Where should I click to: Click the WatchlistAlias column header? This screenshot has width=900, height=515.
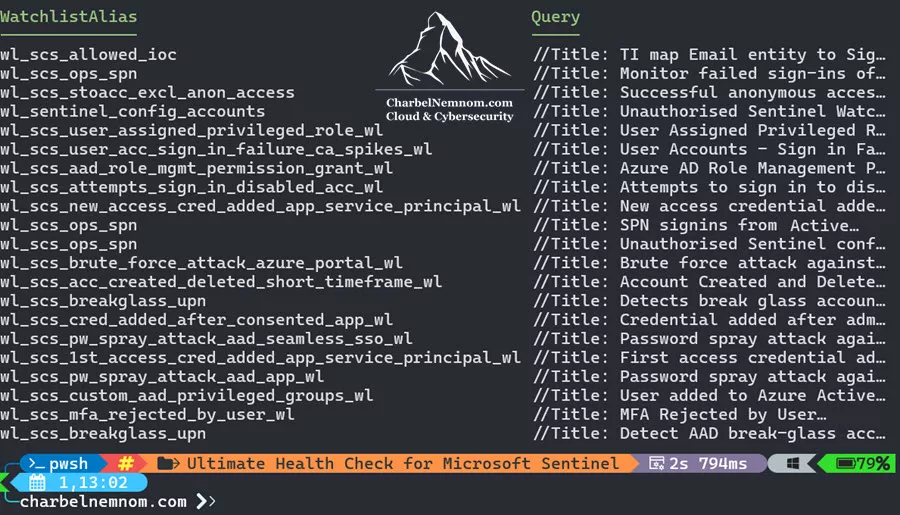(x=68, y=17)
